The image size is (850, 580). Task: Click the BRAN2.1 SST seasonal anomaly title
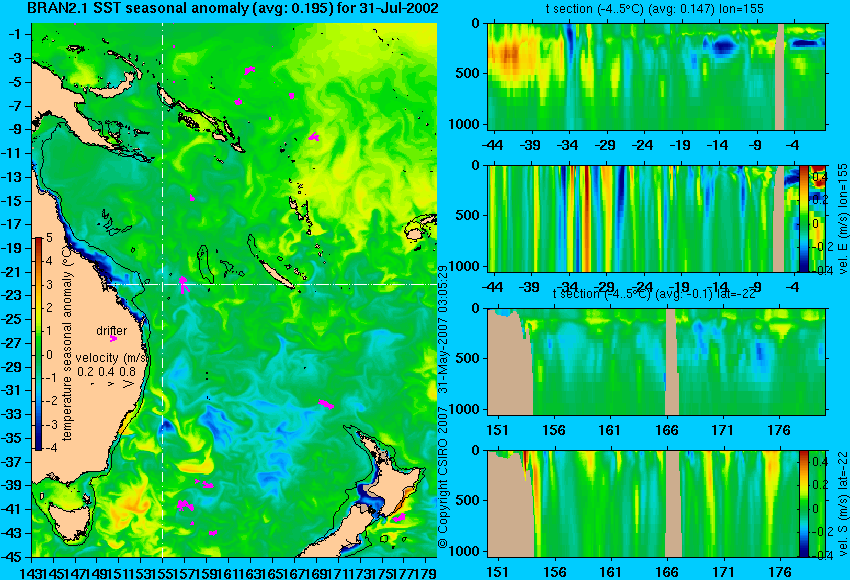[233, 9]
